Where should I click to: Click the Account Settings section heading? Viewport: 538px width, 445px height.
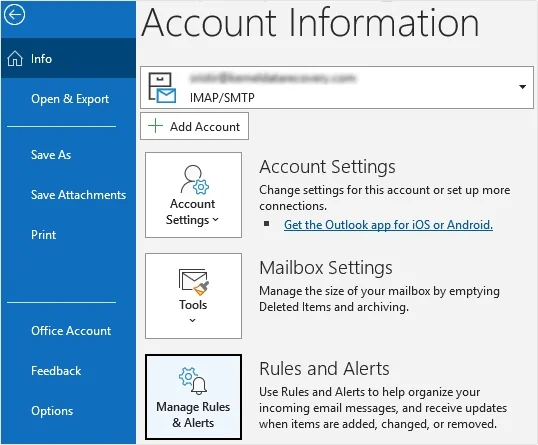327,167
